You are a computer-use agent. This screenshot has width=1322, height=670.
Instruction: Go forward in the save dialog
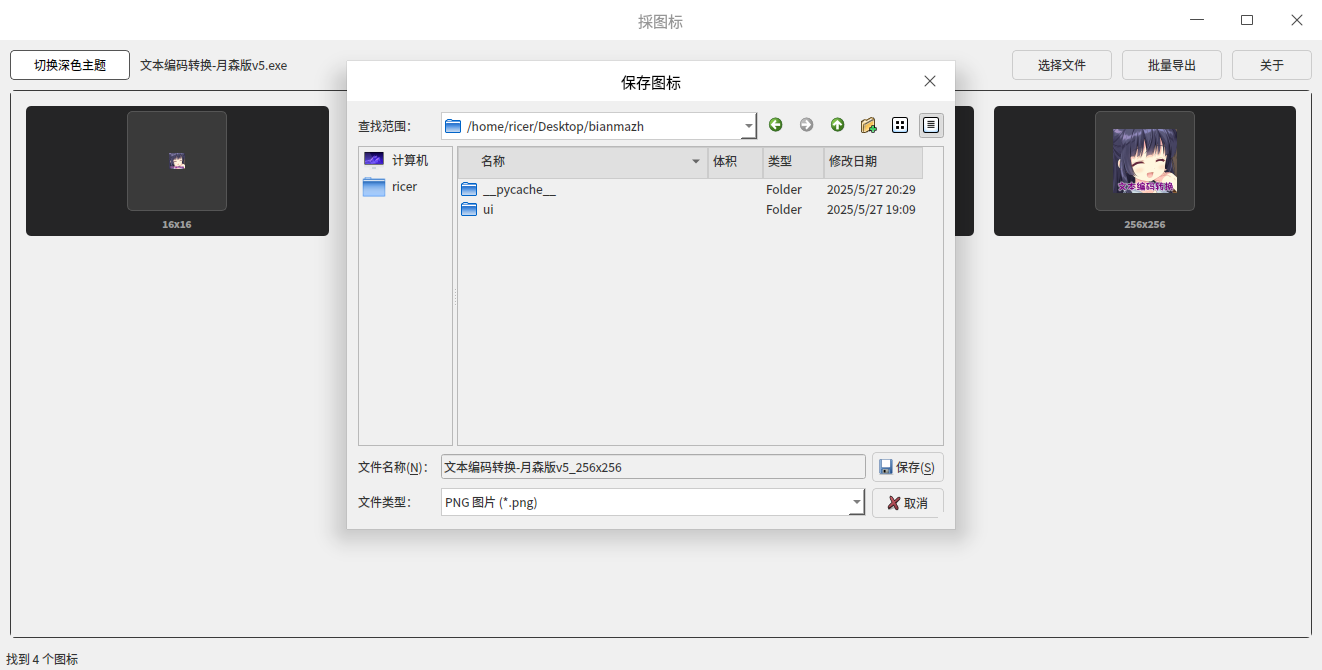click(806, 125)
